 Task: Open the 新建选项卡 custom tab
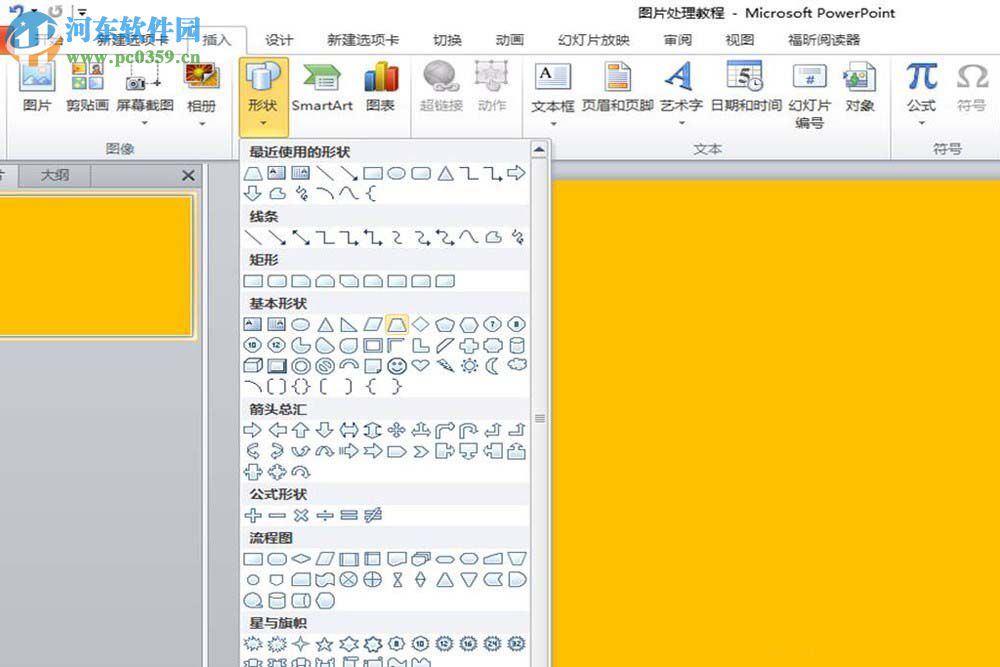pos(363,40)
